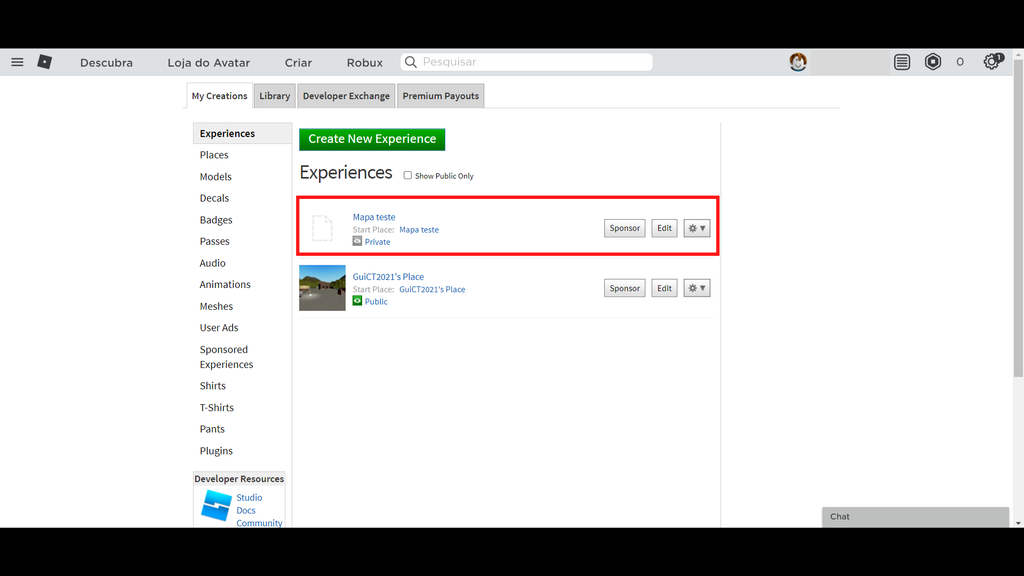Open GuiCT2021's Place Start Place link
The image size is (1024, 576).
pos(432,289)
